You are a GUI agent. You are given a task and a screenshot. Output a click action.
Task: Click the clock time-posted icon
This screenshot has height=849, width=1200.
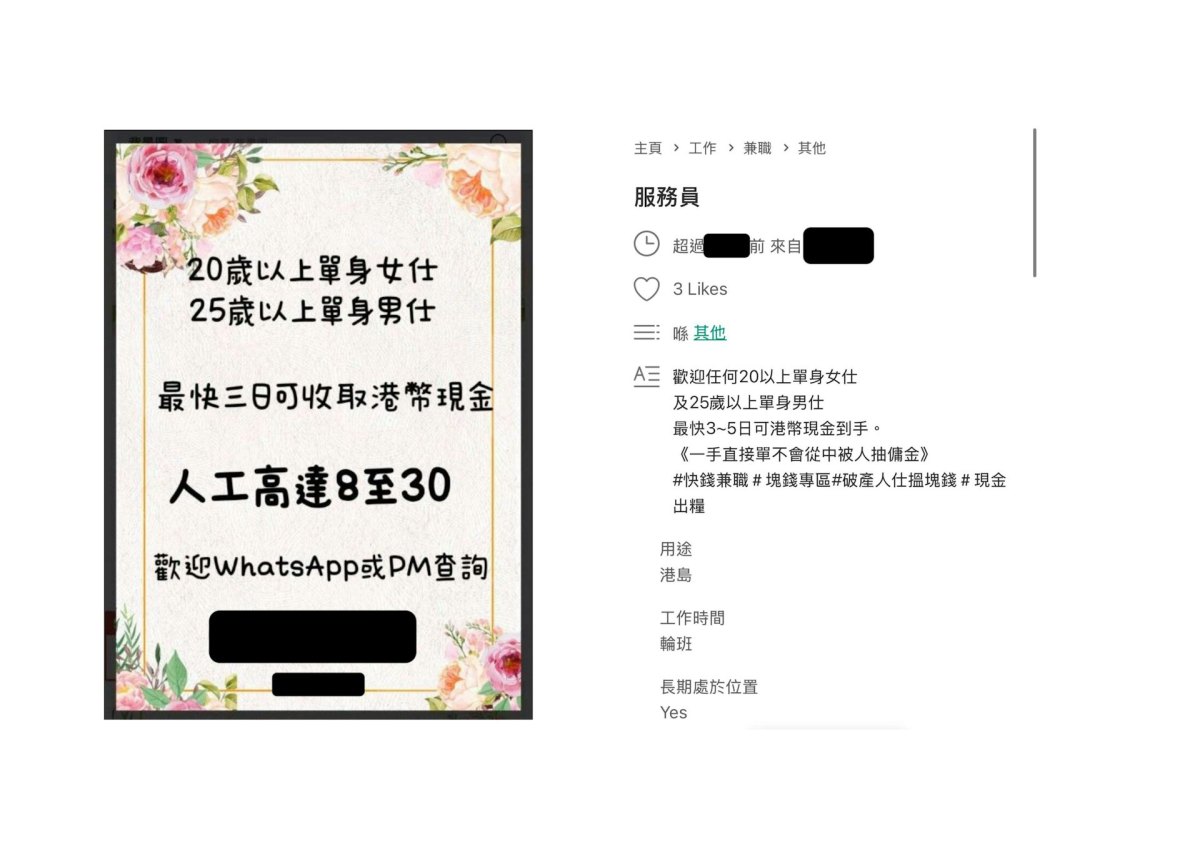[x=647, y=244]
